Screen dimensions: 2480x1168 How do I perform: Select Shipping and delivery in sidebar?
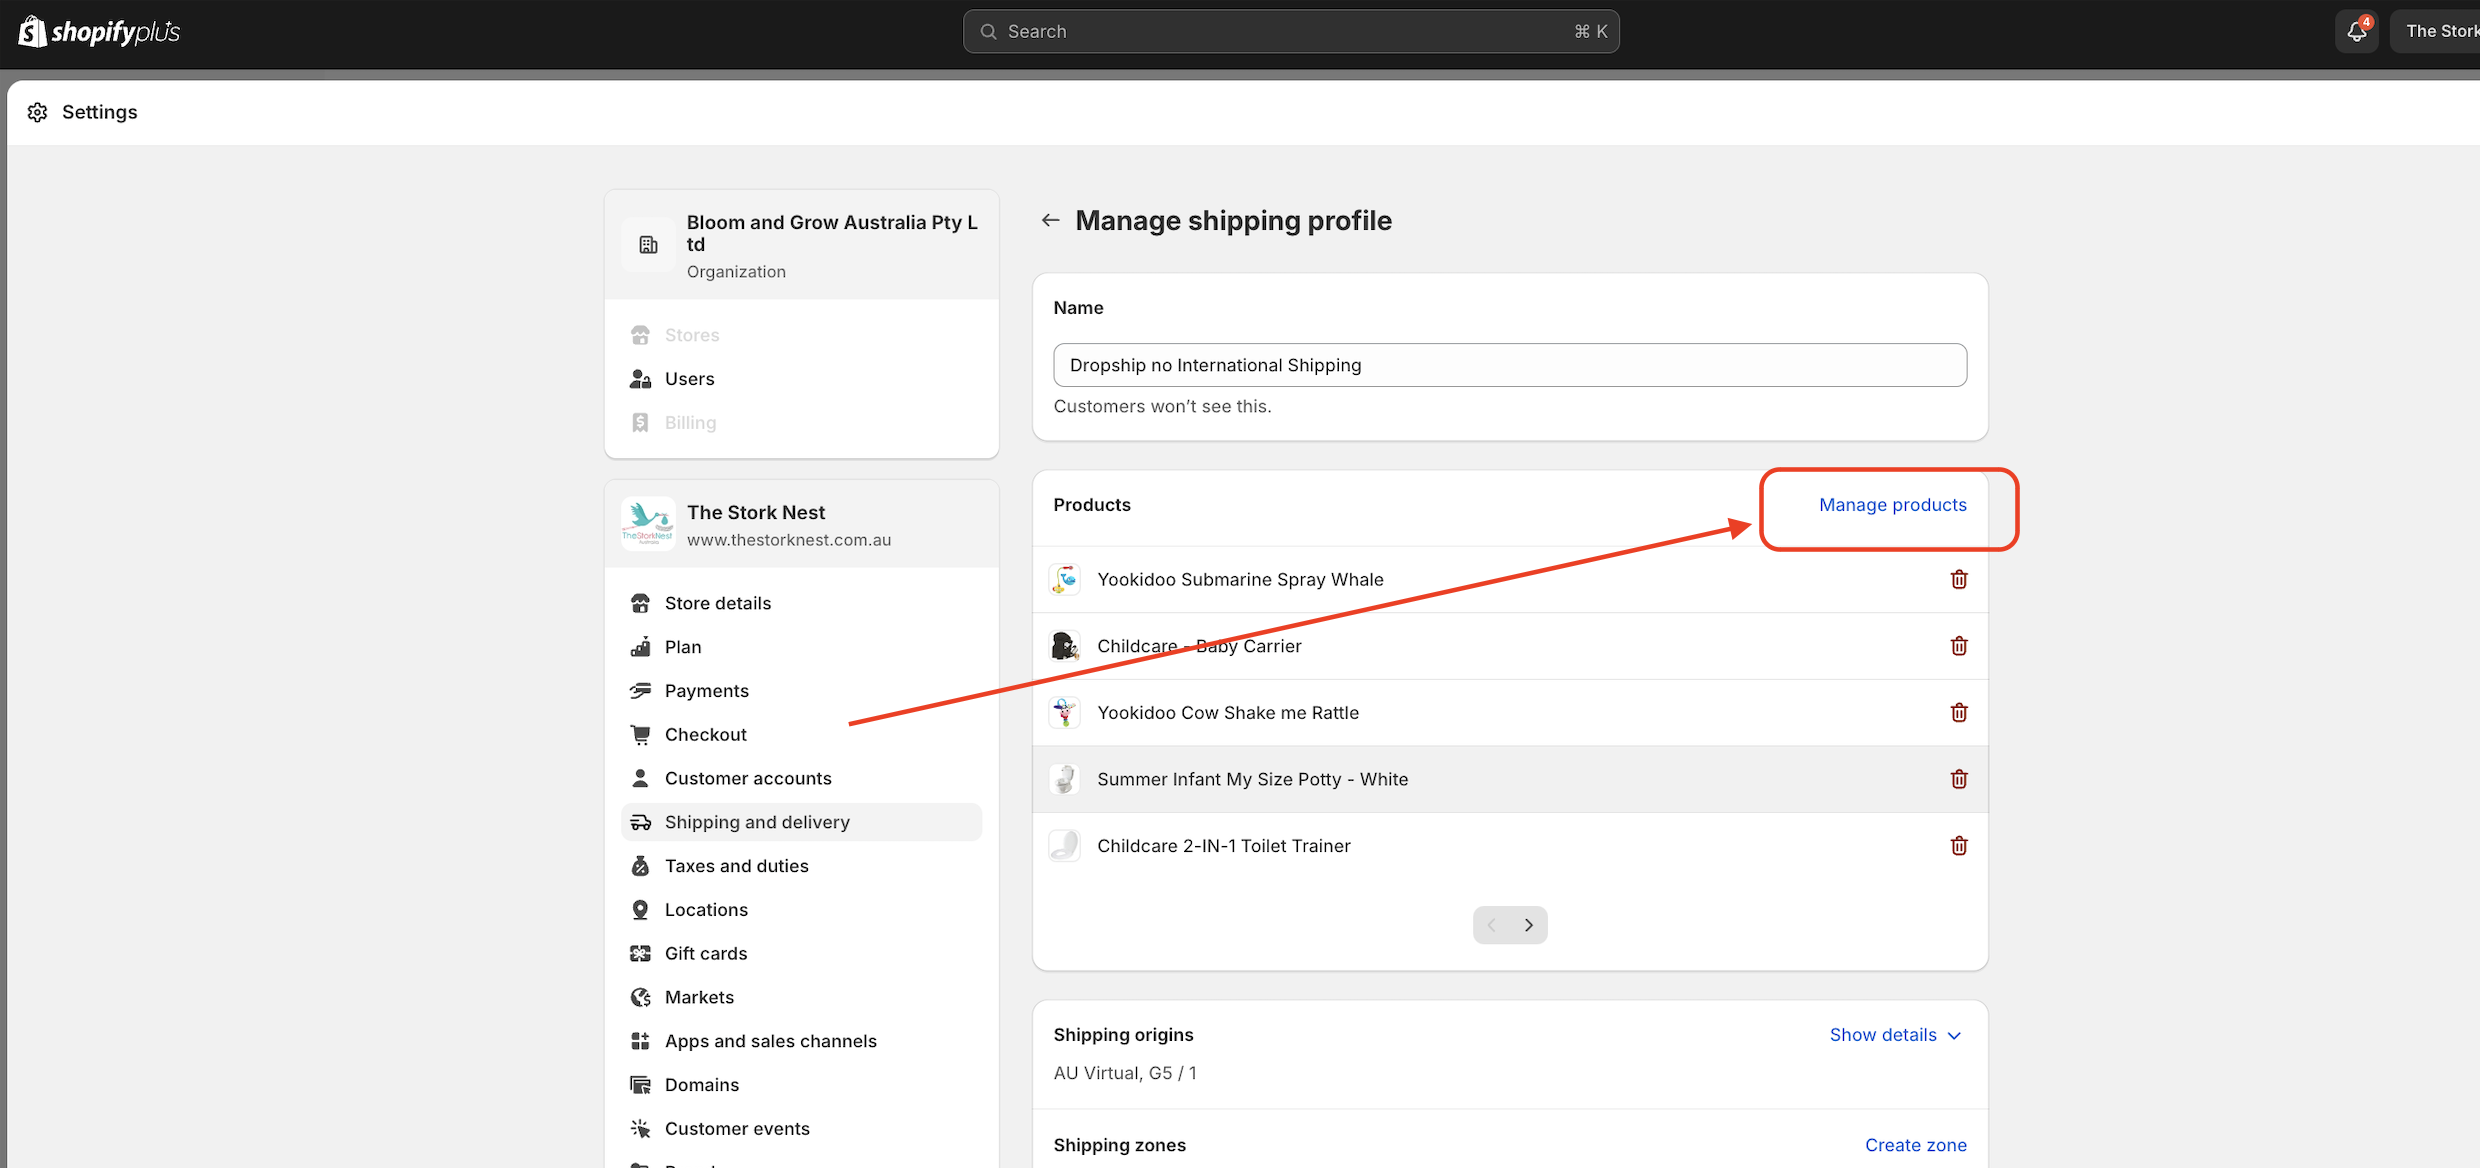802,822
